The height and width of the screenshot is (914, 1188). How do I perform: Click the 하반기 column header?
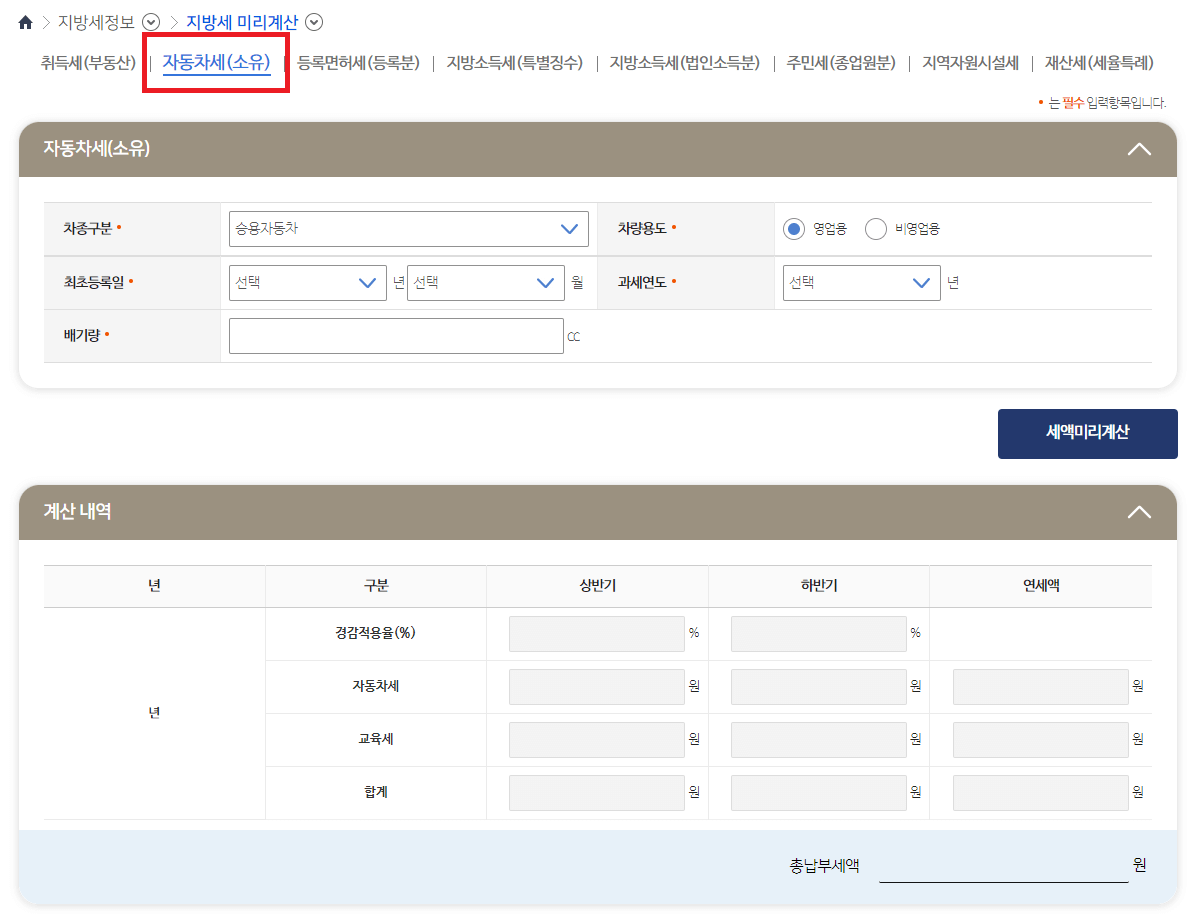tap(819, 586)
